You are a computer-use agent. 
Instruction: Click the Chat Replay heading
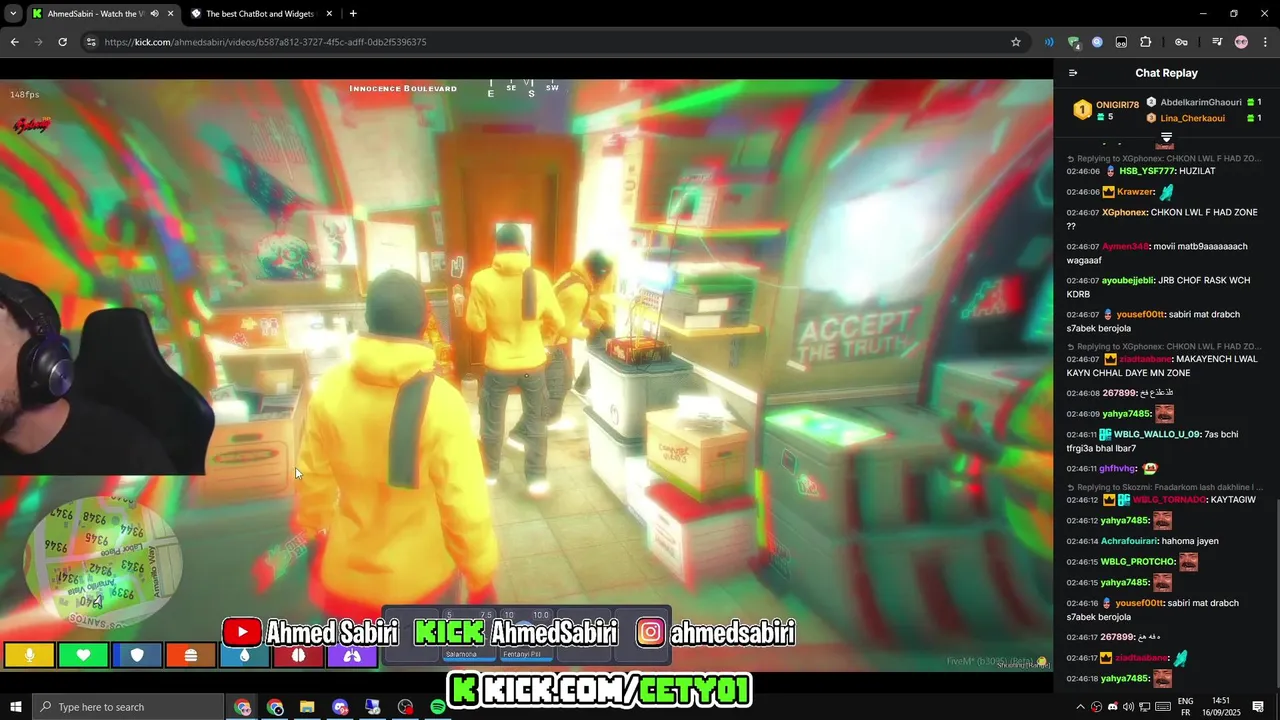(1166, 73)
